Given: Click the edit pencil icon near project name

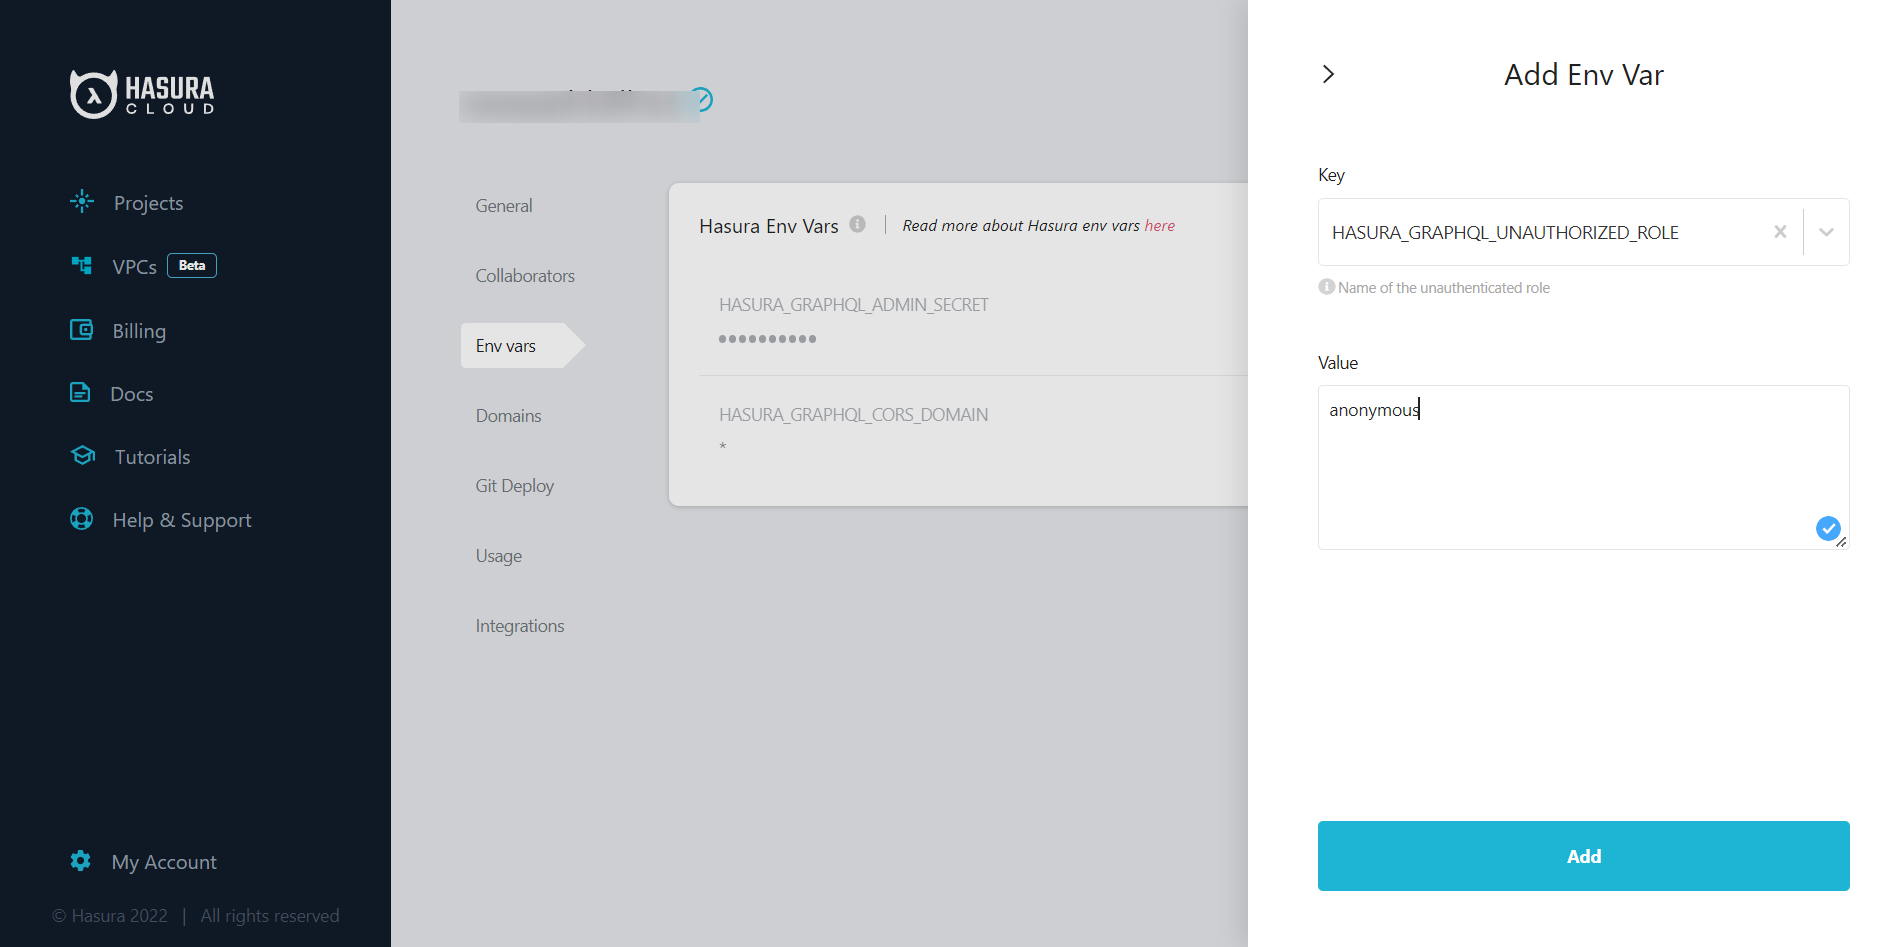Looking at the screenshot, I should click(x=702, y=99).
